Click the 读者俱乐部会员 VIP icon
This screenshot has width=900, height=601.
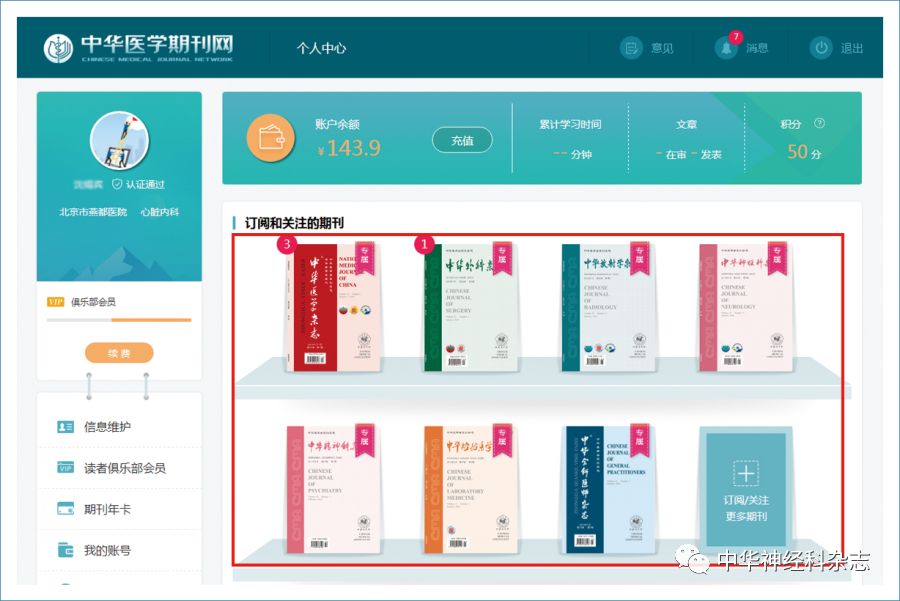[x=65, y=468]
